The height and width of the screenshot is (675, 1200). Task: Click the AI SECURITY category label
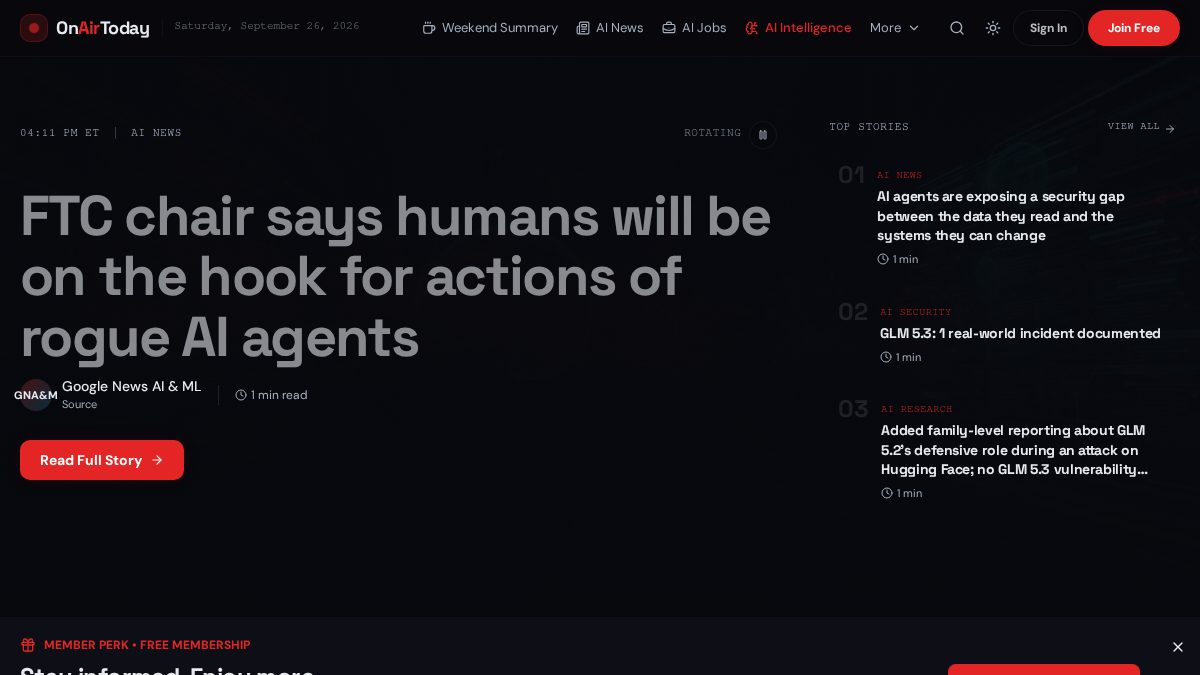click(x=916, y=312)
